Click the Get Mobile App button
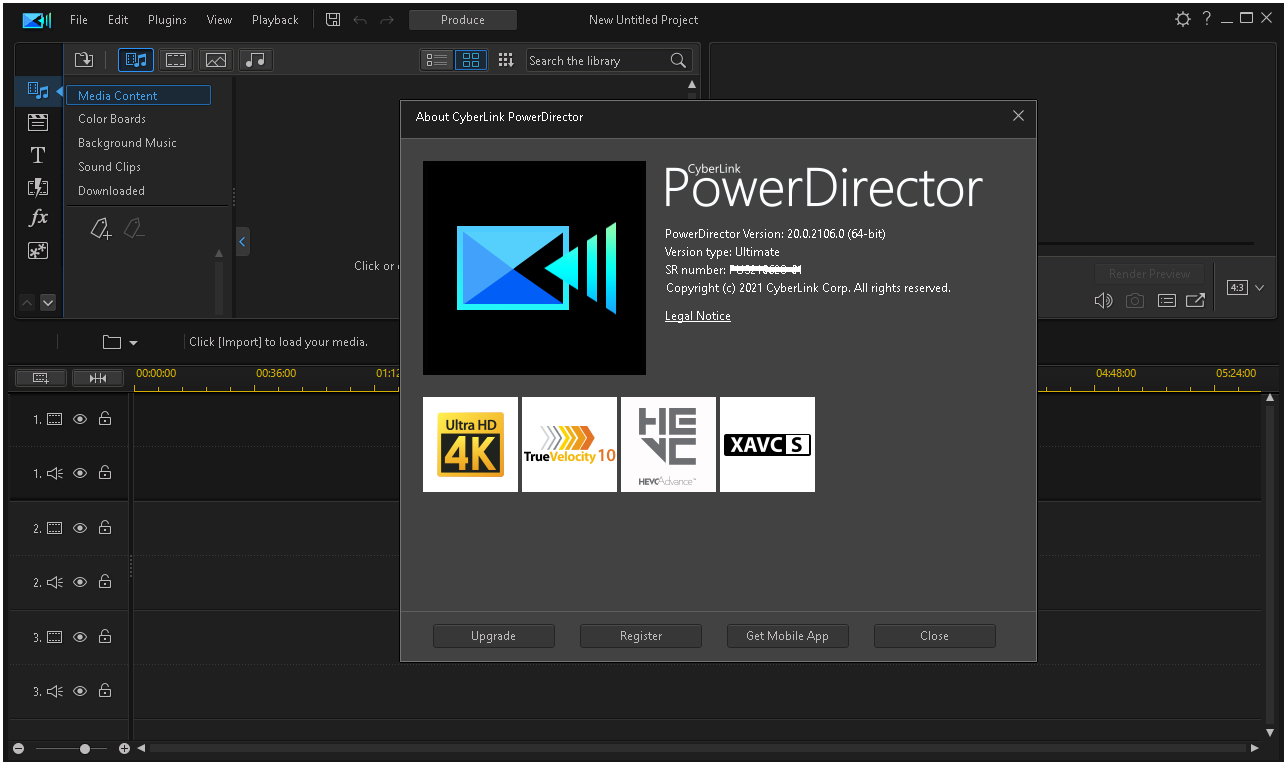 [x=788, y=636]
